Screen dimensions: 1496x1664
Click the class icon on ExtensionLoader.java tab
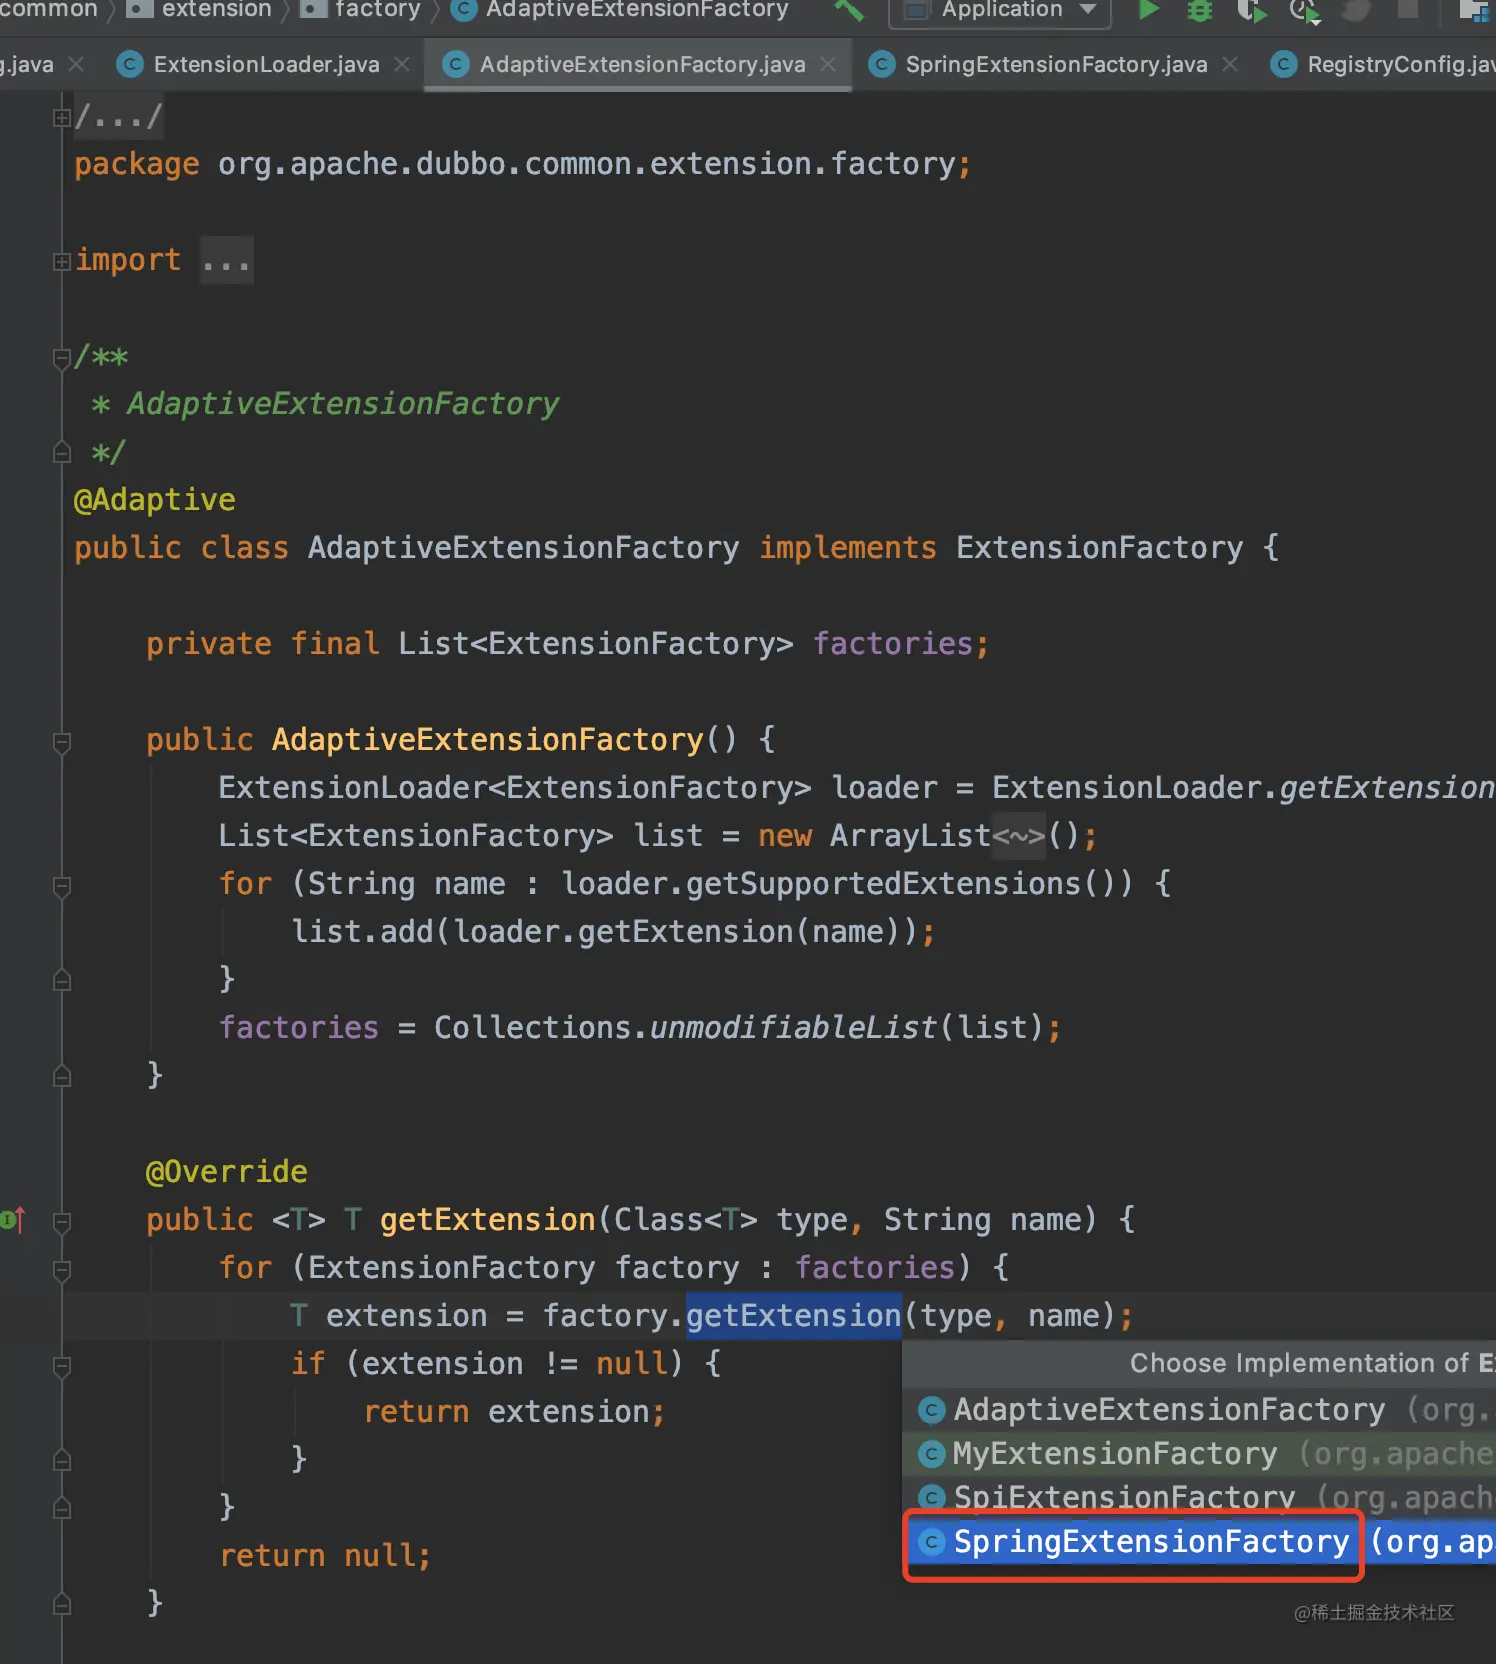tap(130, 64)
